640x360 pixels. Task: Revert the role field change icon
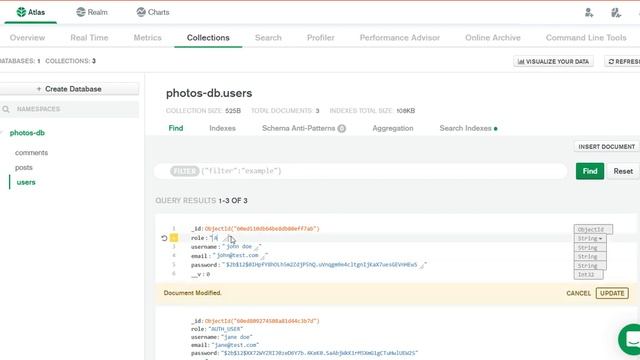coord(164,238)
